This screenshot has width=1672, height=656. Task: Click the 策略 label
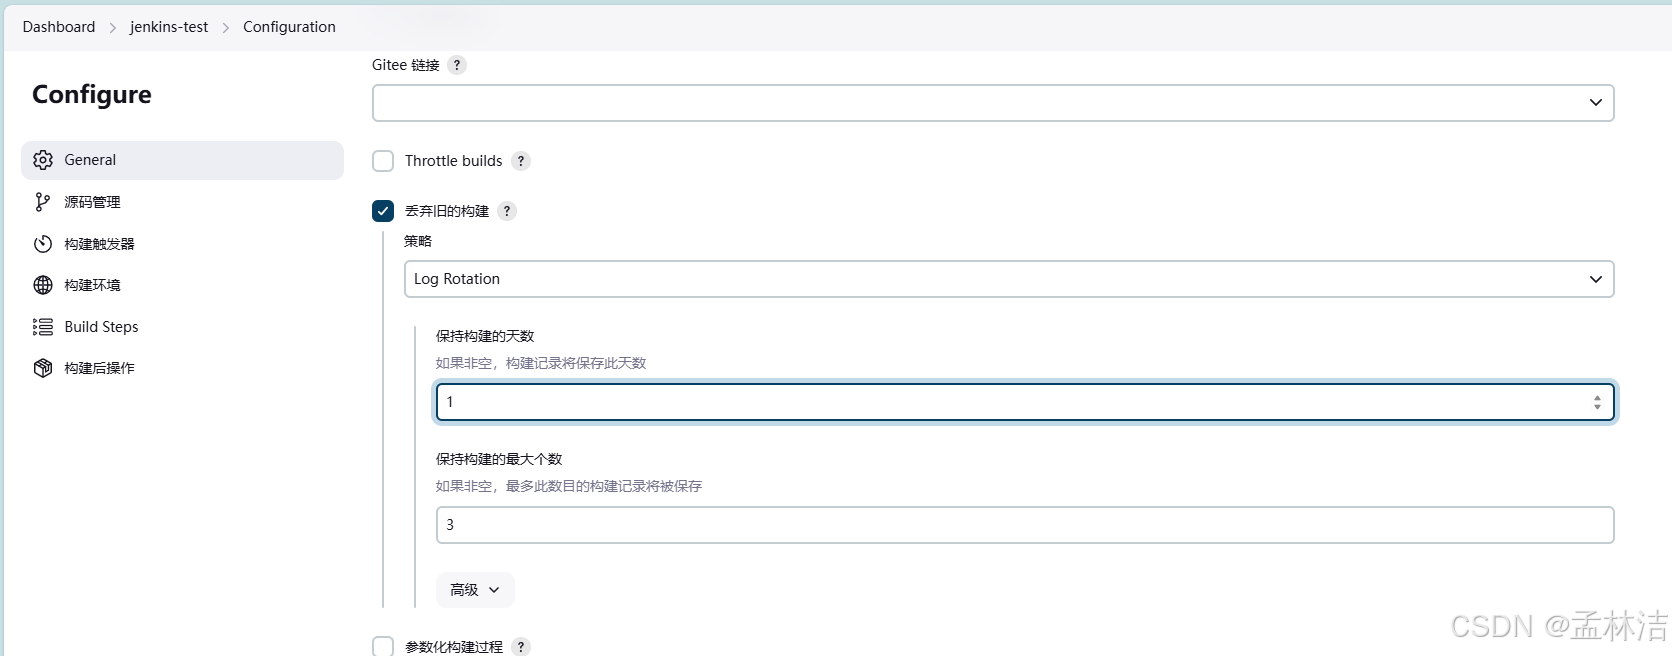418,241
